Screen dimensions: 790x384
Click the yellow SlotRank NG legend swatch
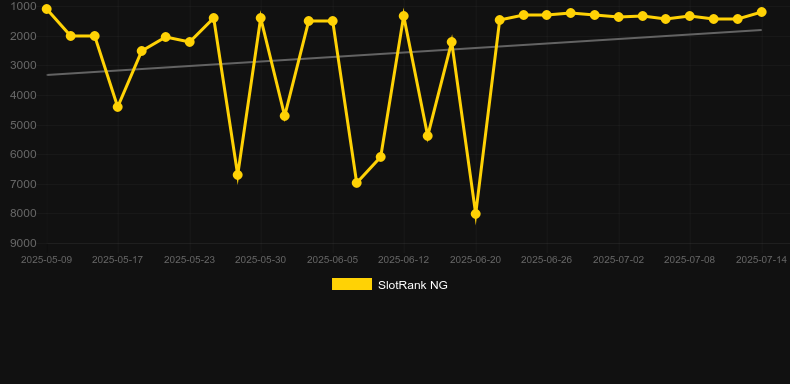coord(352,284)
